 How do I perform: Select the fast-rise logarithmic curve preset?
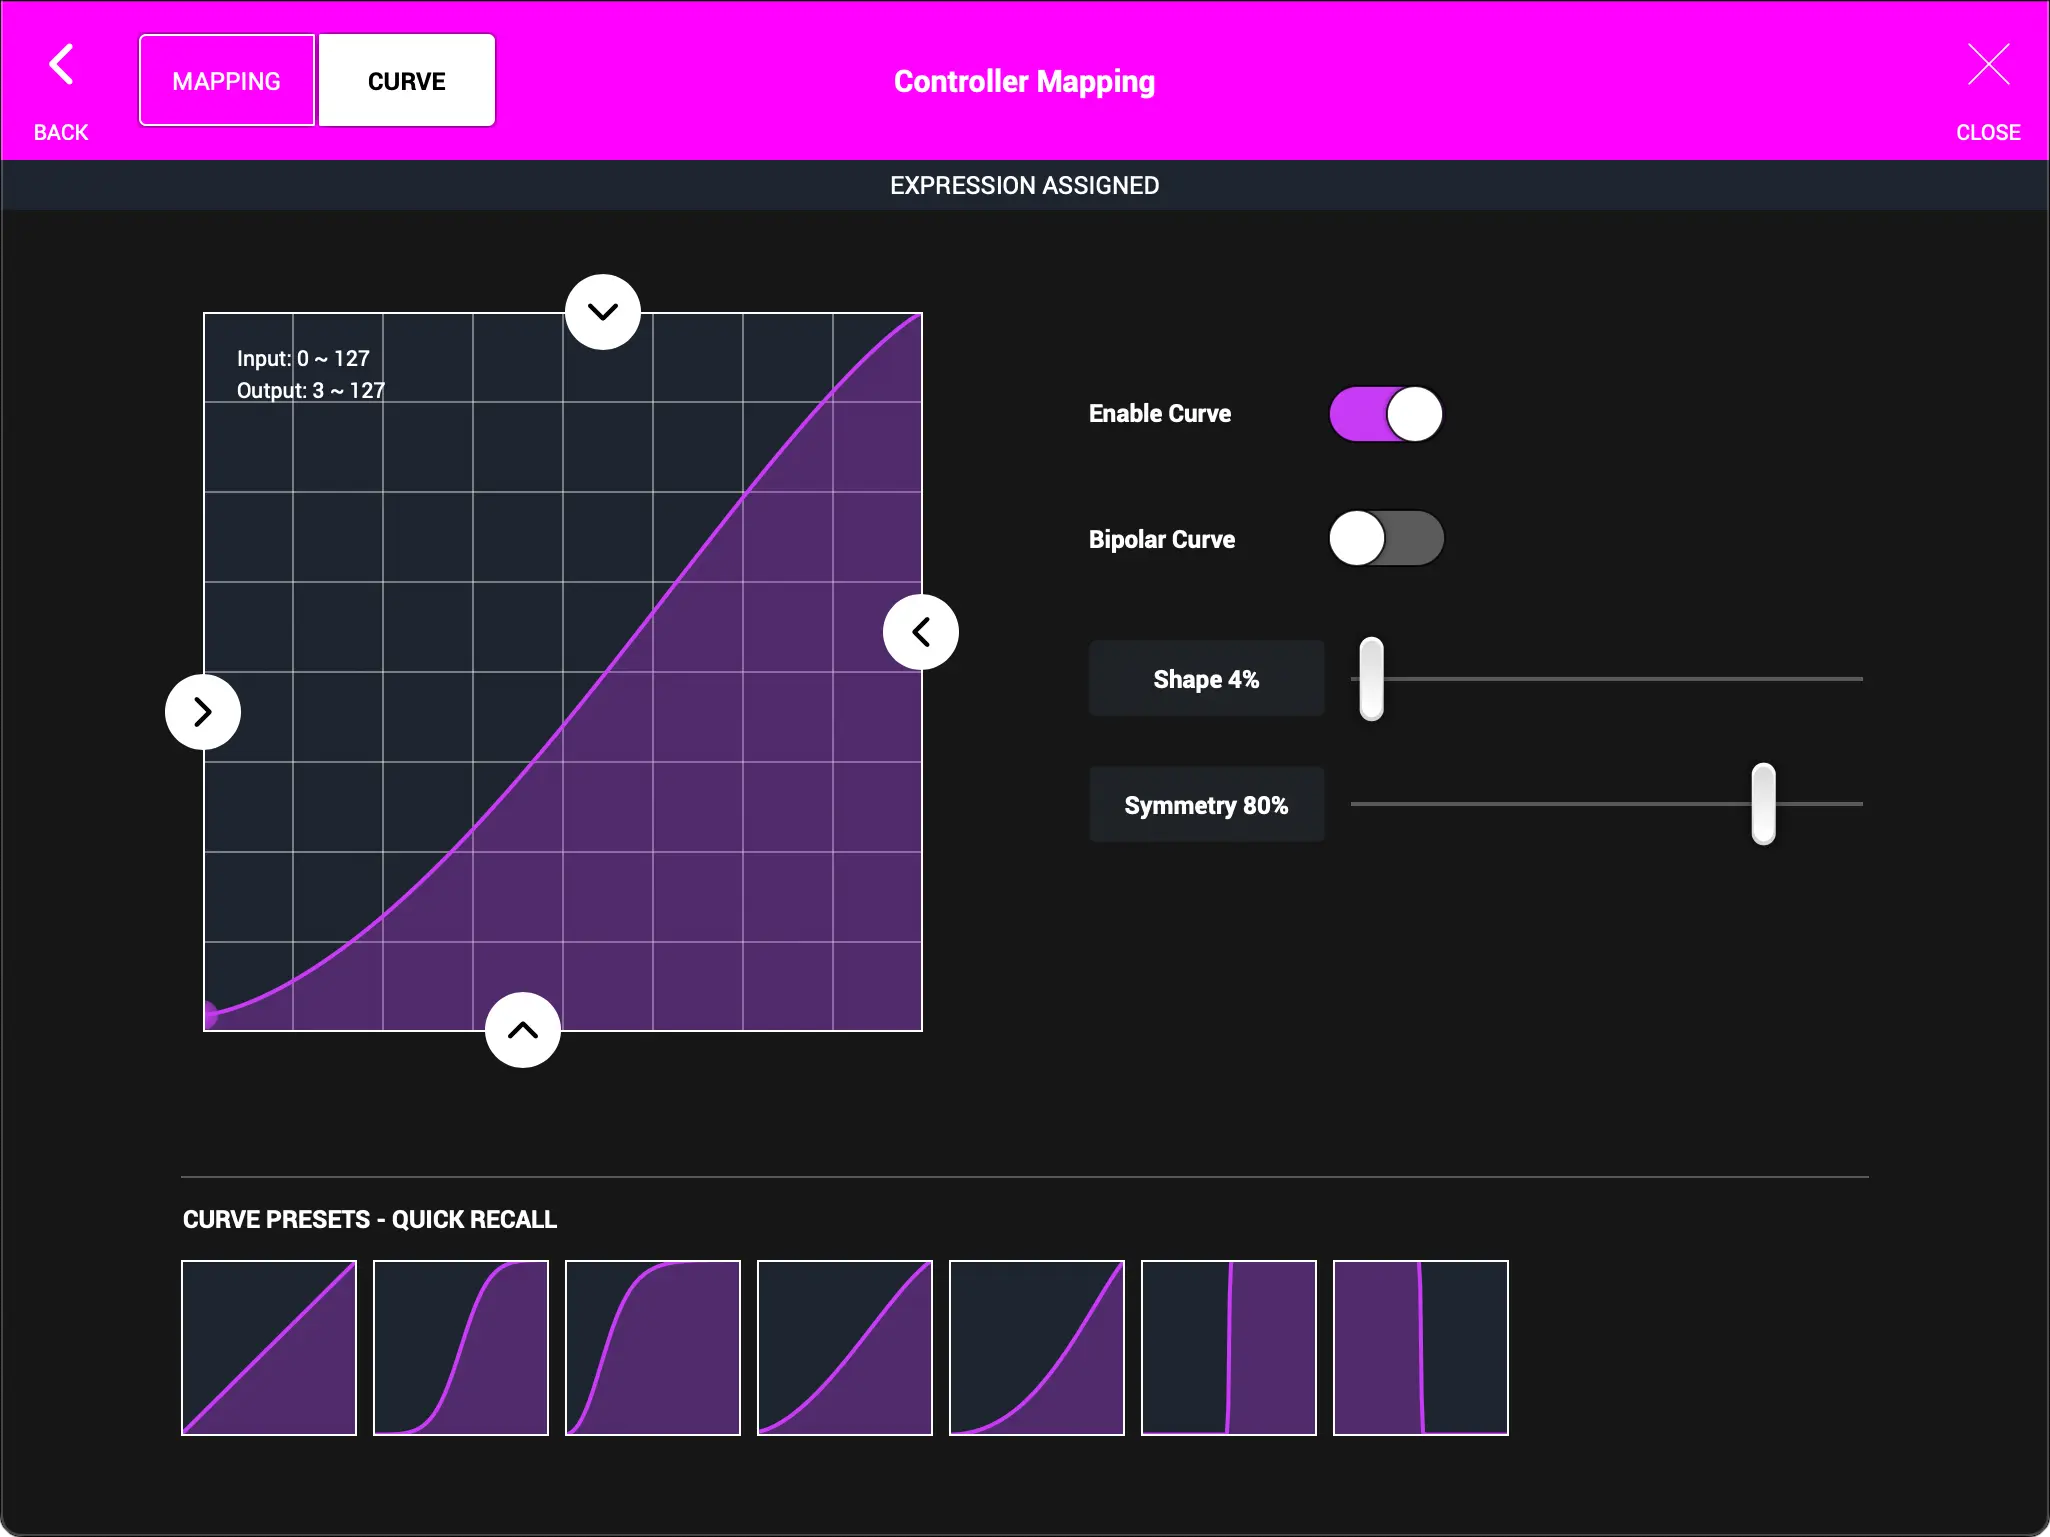click(652, 1347)
